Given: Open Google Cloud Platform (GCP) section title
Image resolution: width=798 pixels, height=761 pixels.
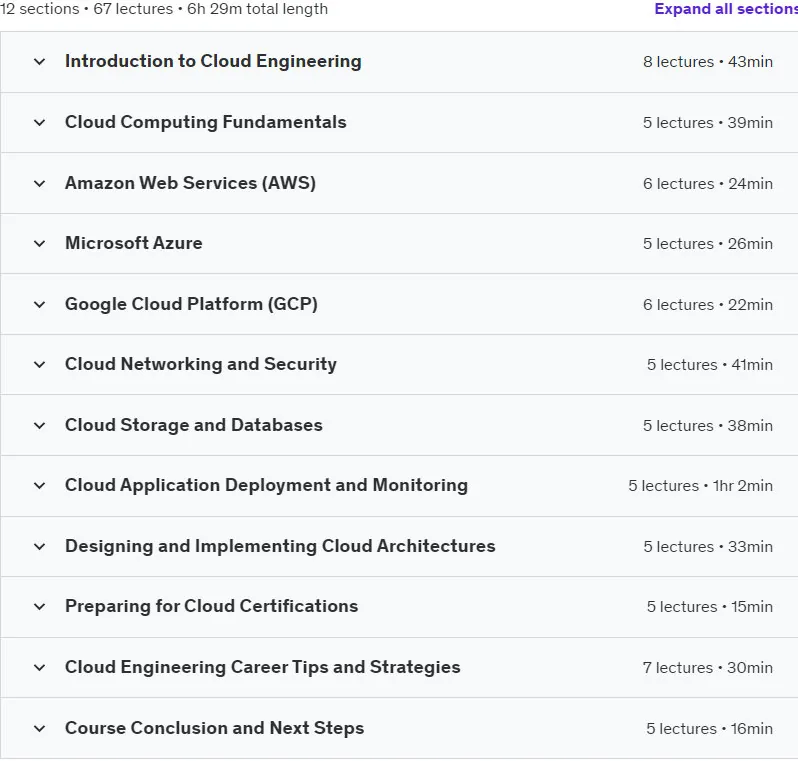Looking at the screenshot, I should coord(191,304).
